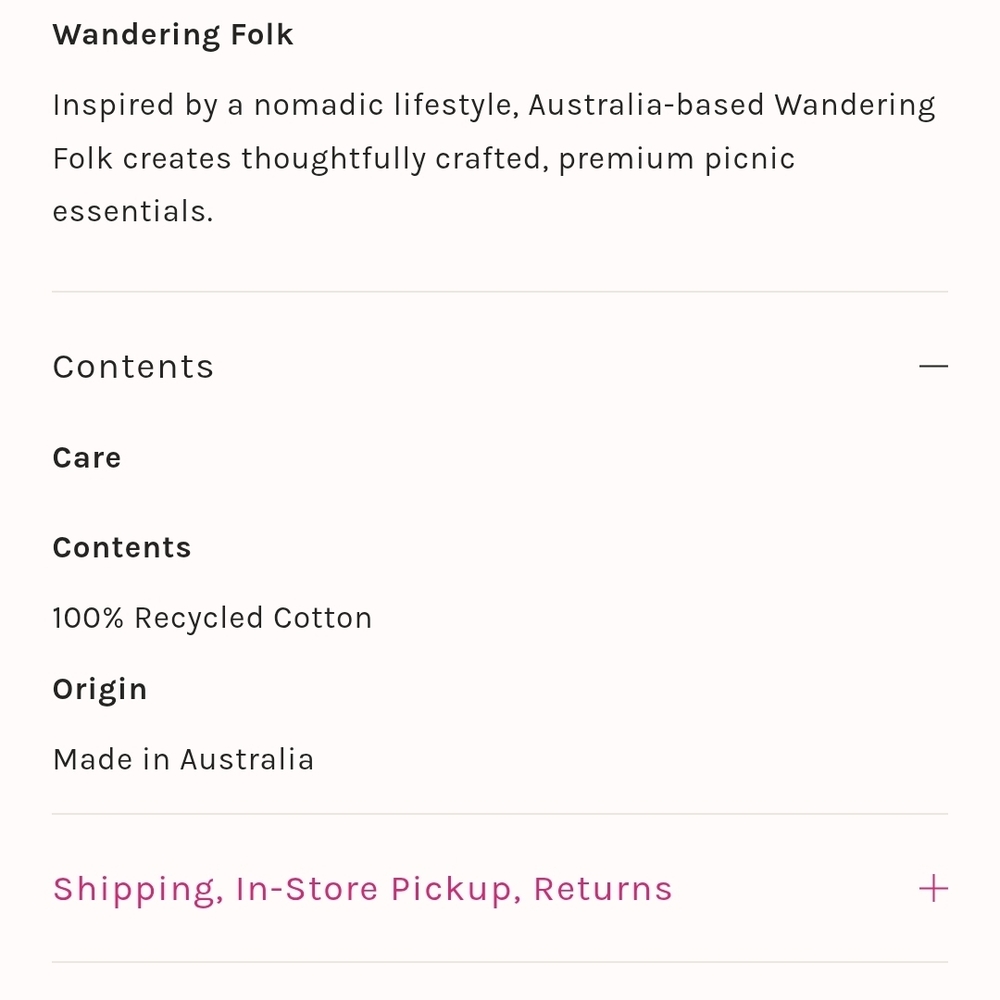Click 'Australia-based Wandering' in the description
The image size is (1000, 1000).
click(x=732, y=105)
